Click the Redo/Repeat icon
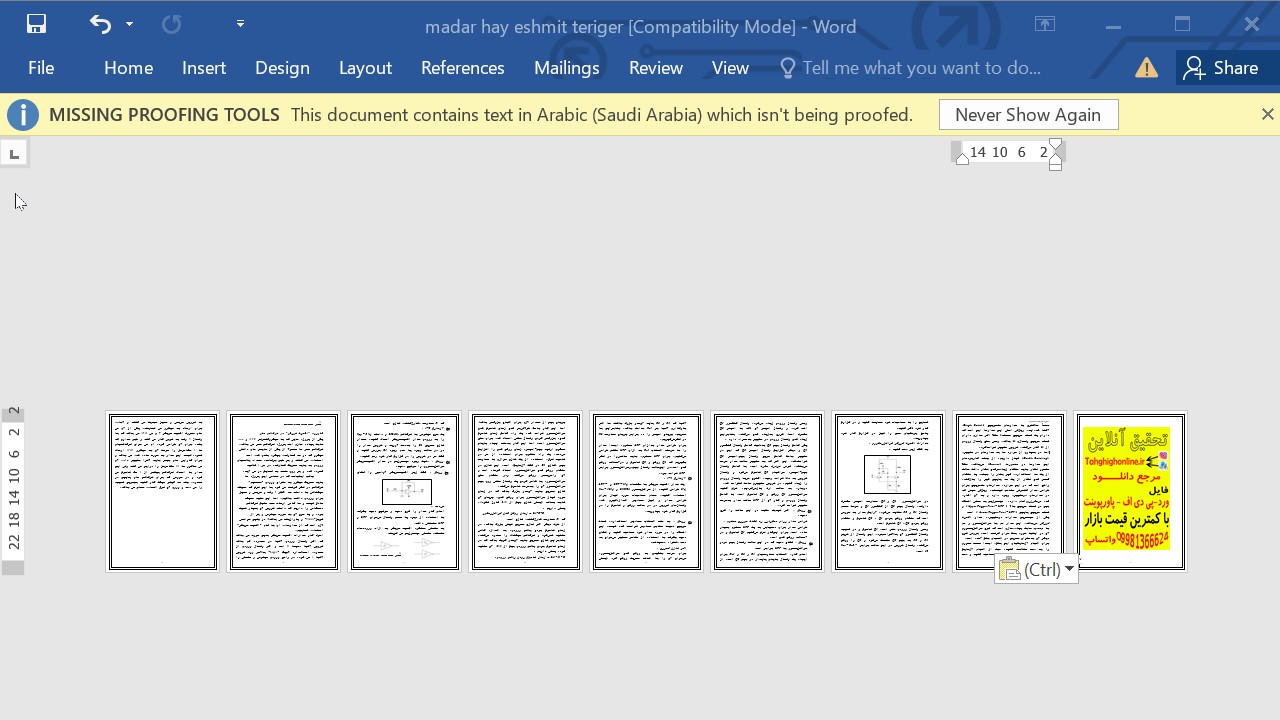Viewport: 1280px width, 720px height. click(172, 24)
